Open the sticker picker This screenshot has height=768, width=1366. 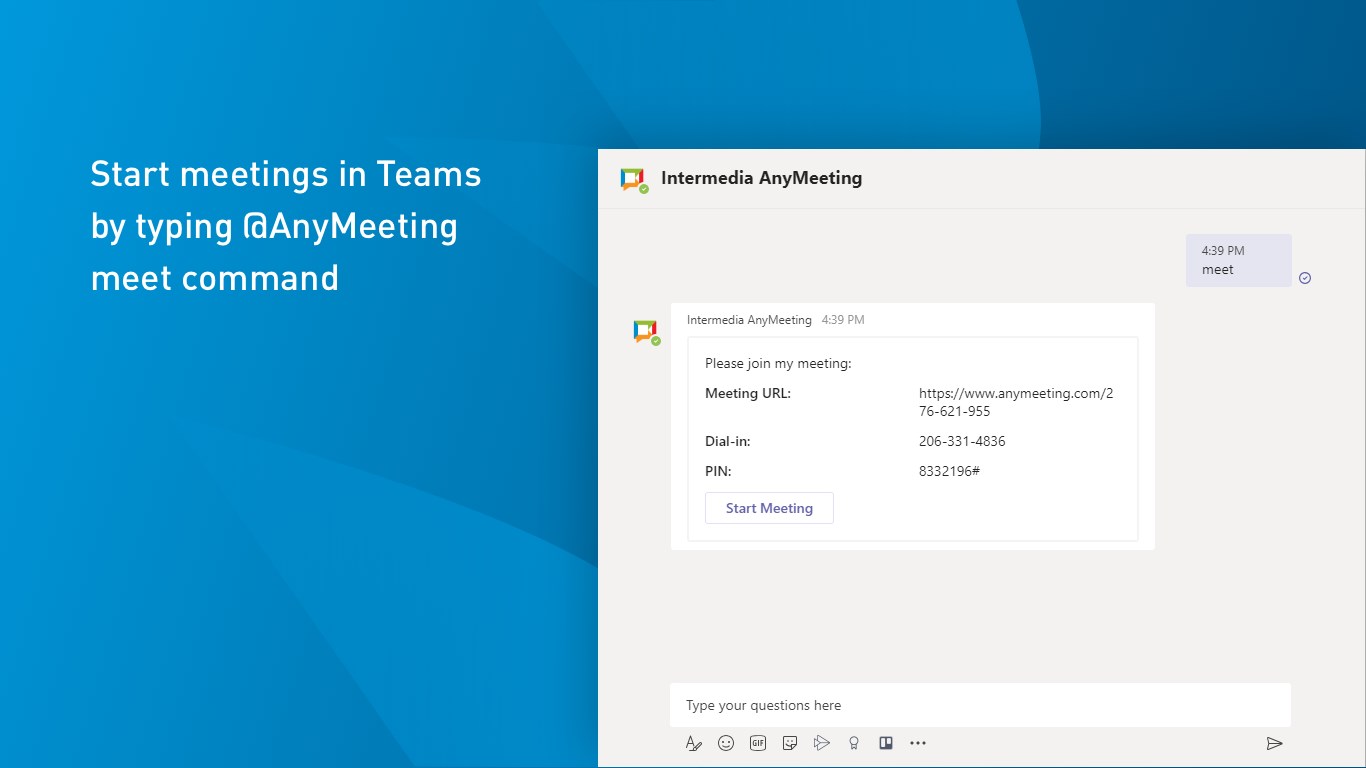(790, 743)
